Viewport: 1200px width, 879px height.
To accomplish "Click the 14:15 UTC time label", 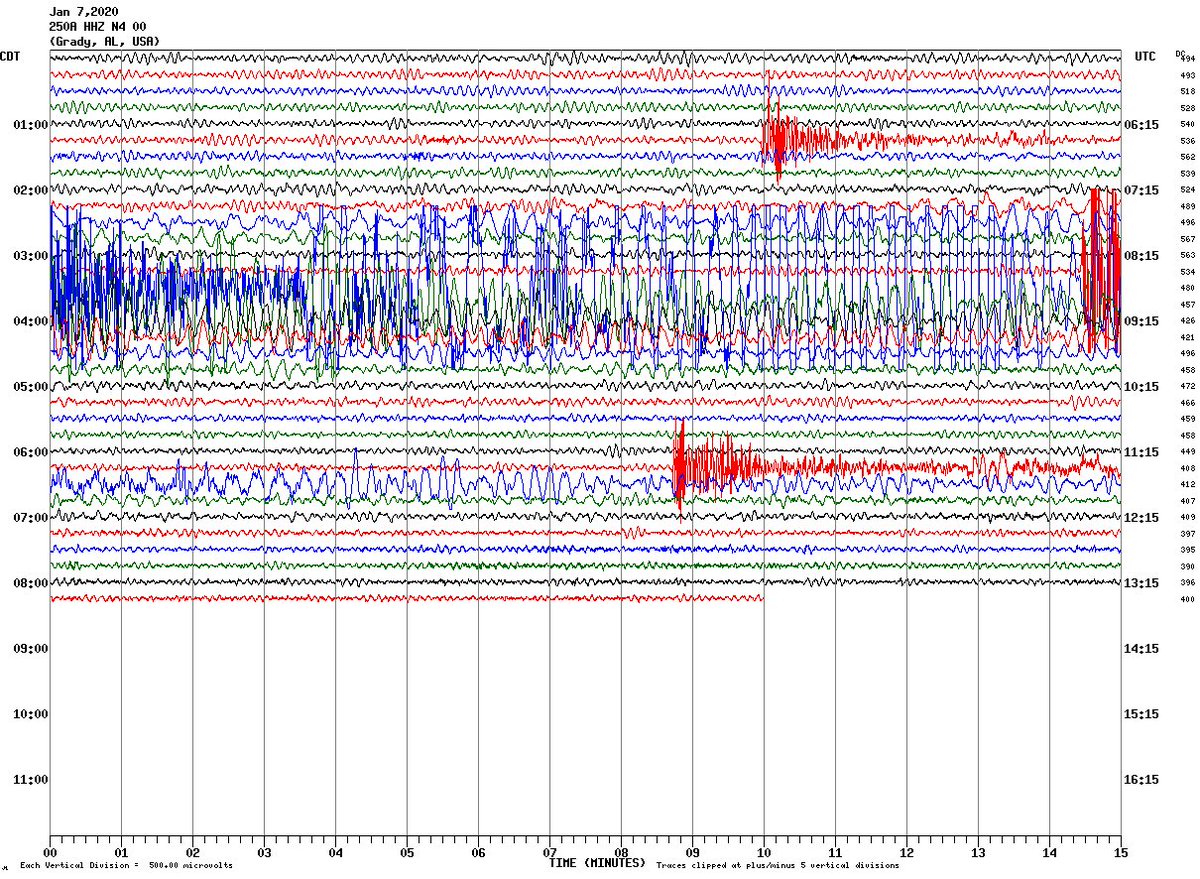I will click(1142, 649).
